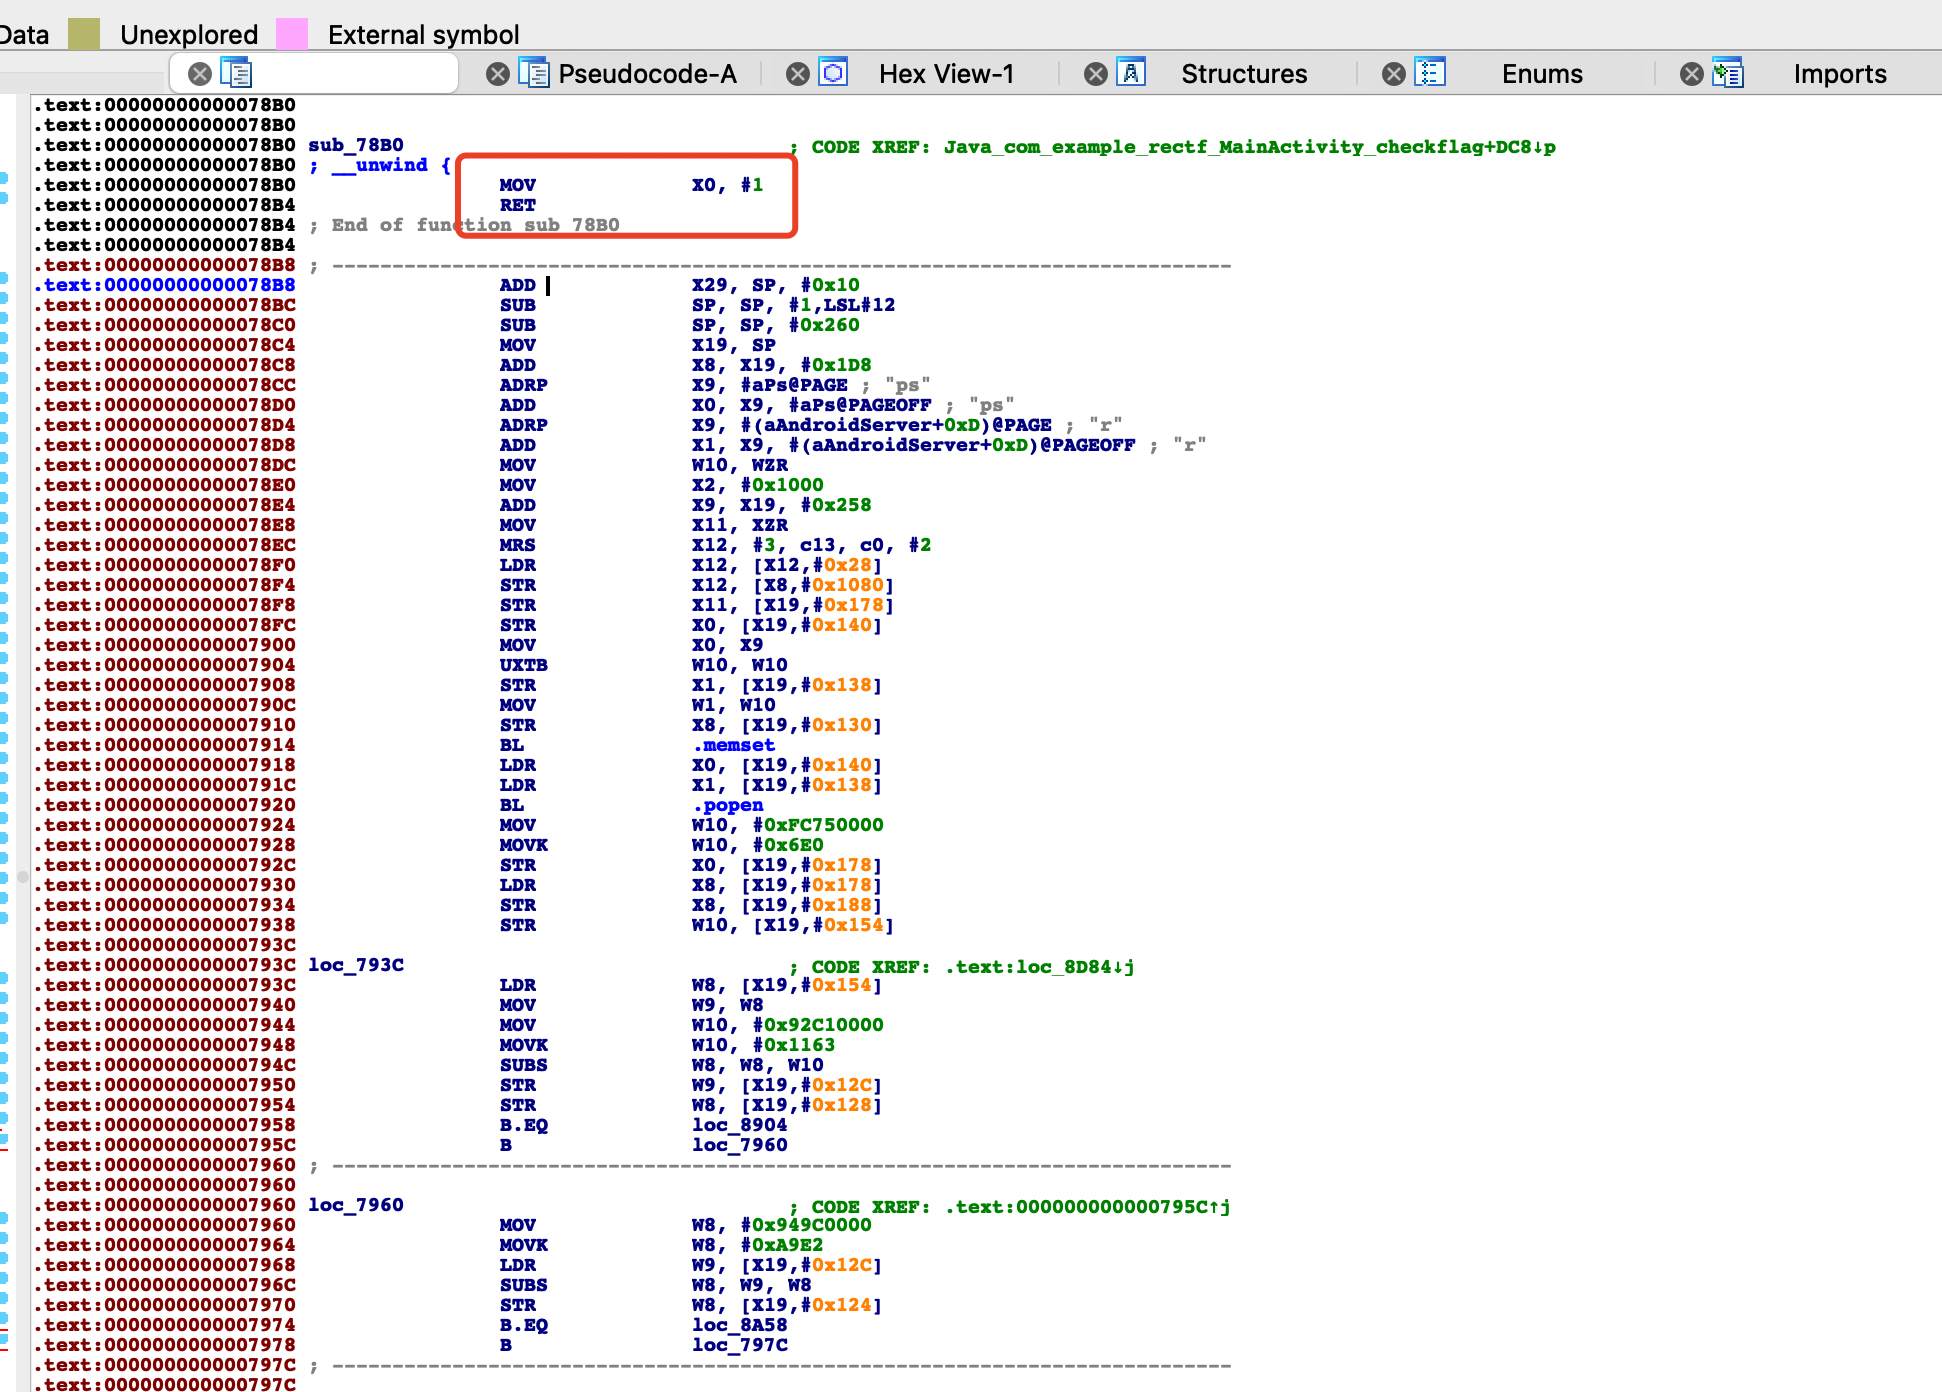Image resolution: width=1942 pixels, height=1392 pixels.
Task: Click the External symbol pink swatch
Action: pyautogui.click(x=291, y=34)
